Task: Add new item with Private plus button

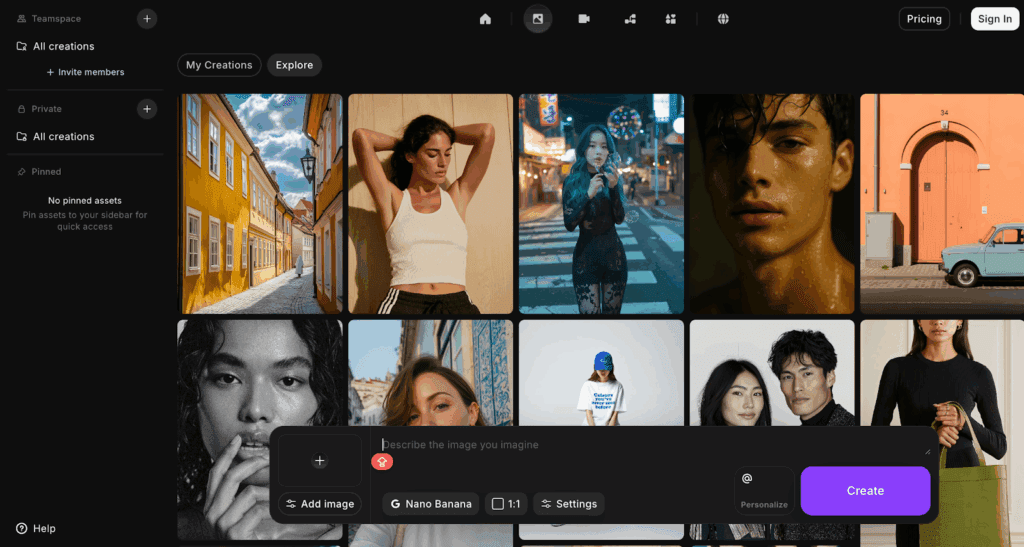Action: click(x=147, y=109)
